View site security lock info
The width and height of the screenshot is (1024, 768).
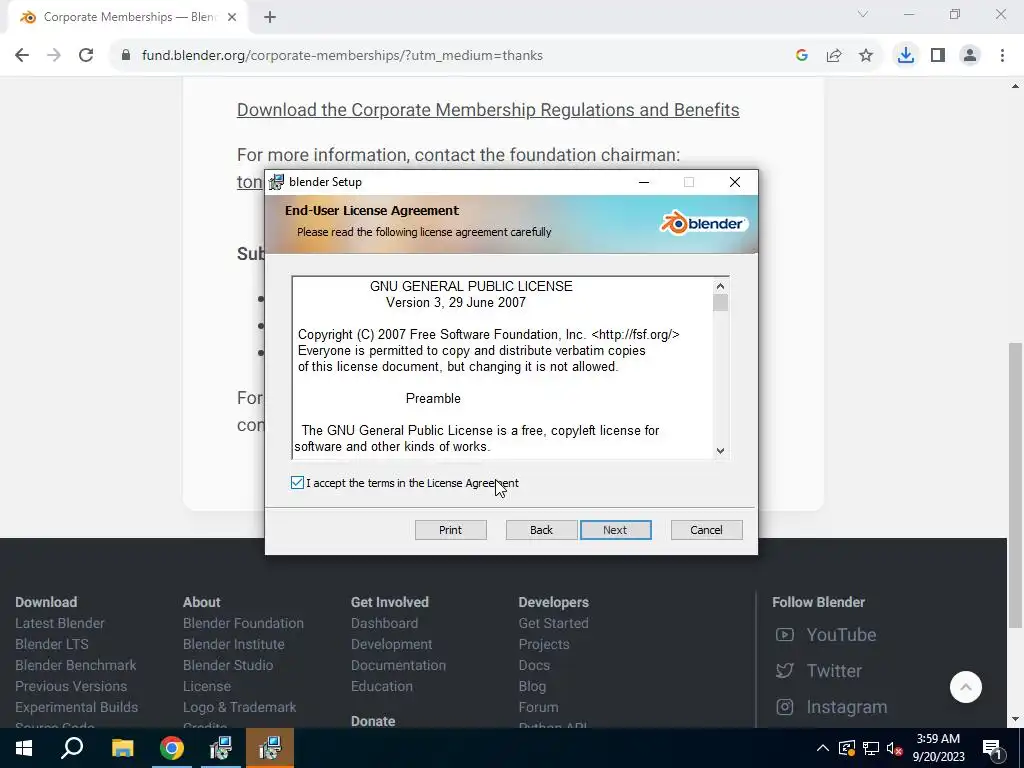coord(126,56)
